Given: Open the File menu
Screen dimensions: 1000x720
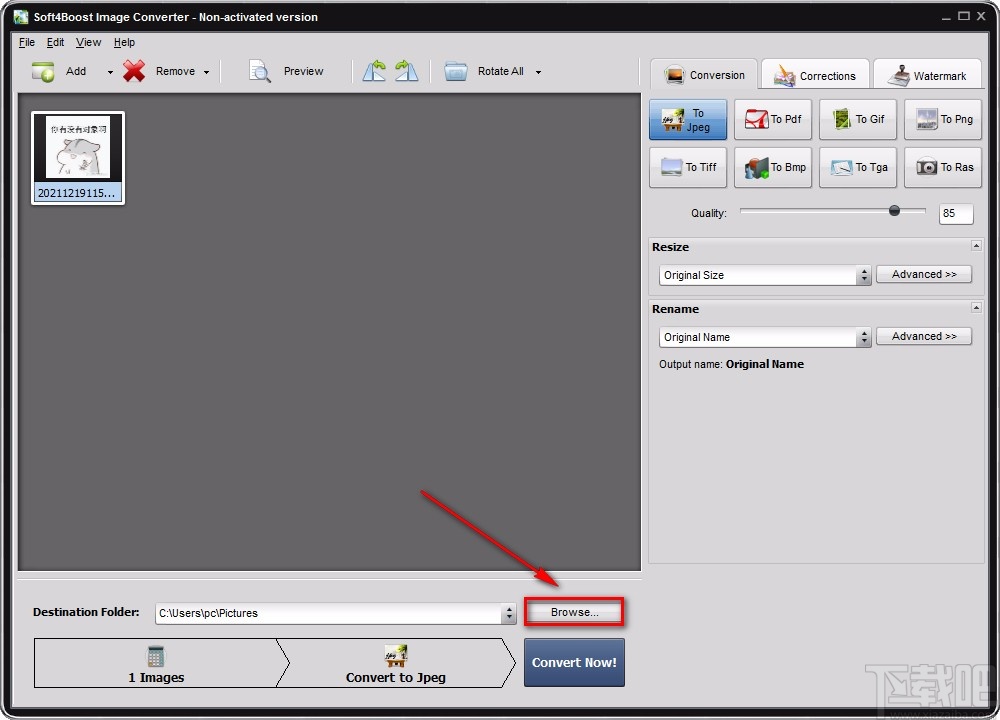Looking at the screenshot, I should pos(27,42).
